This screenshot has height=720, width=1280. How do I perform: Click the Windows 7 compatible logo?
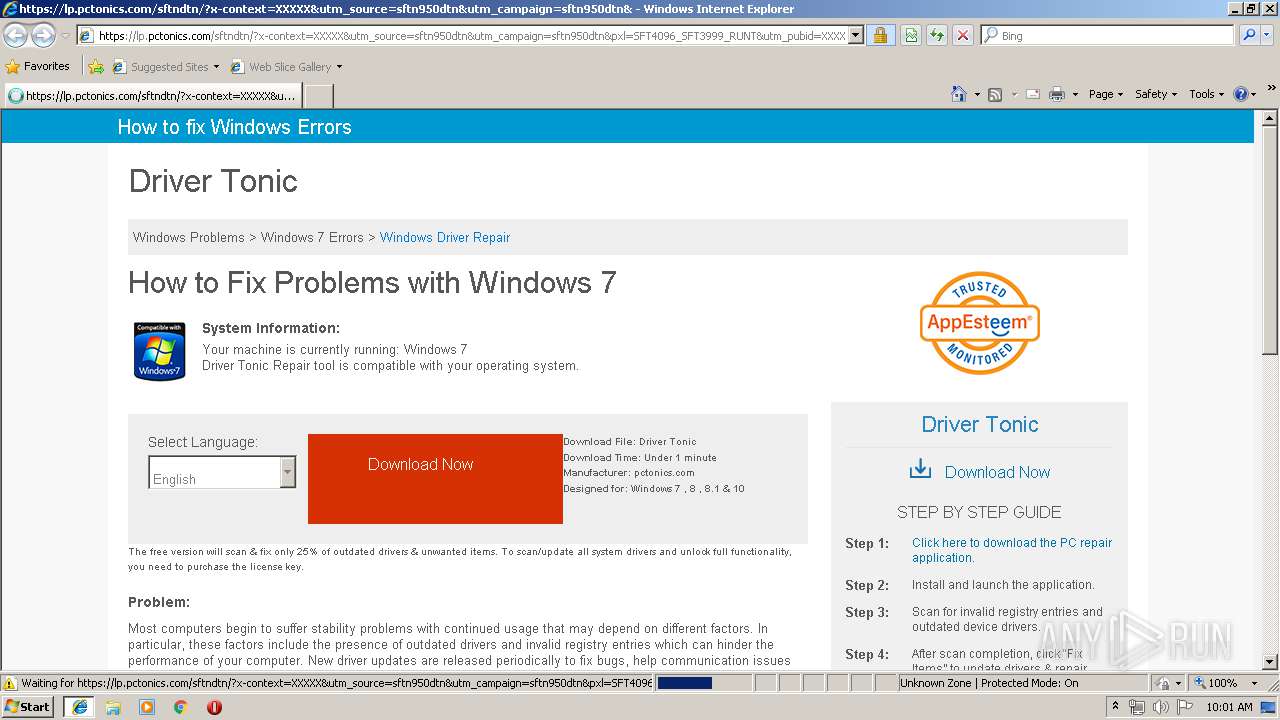(x=159, y=350)
